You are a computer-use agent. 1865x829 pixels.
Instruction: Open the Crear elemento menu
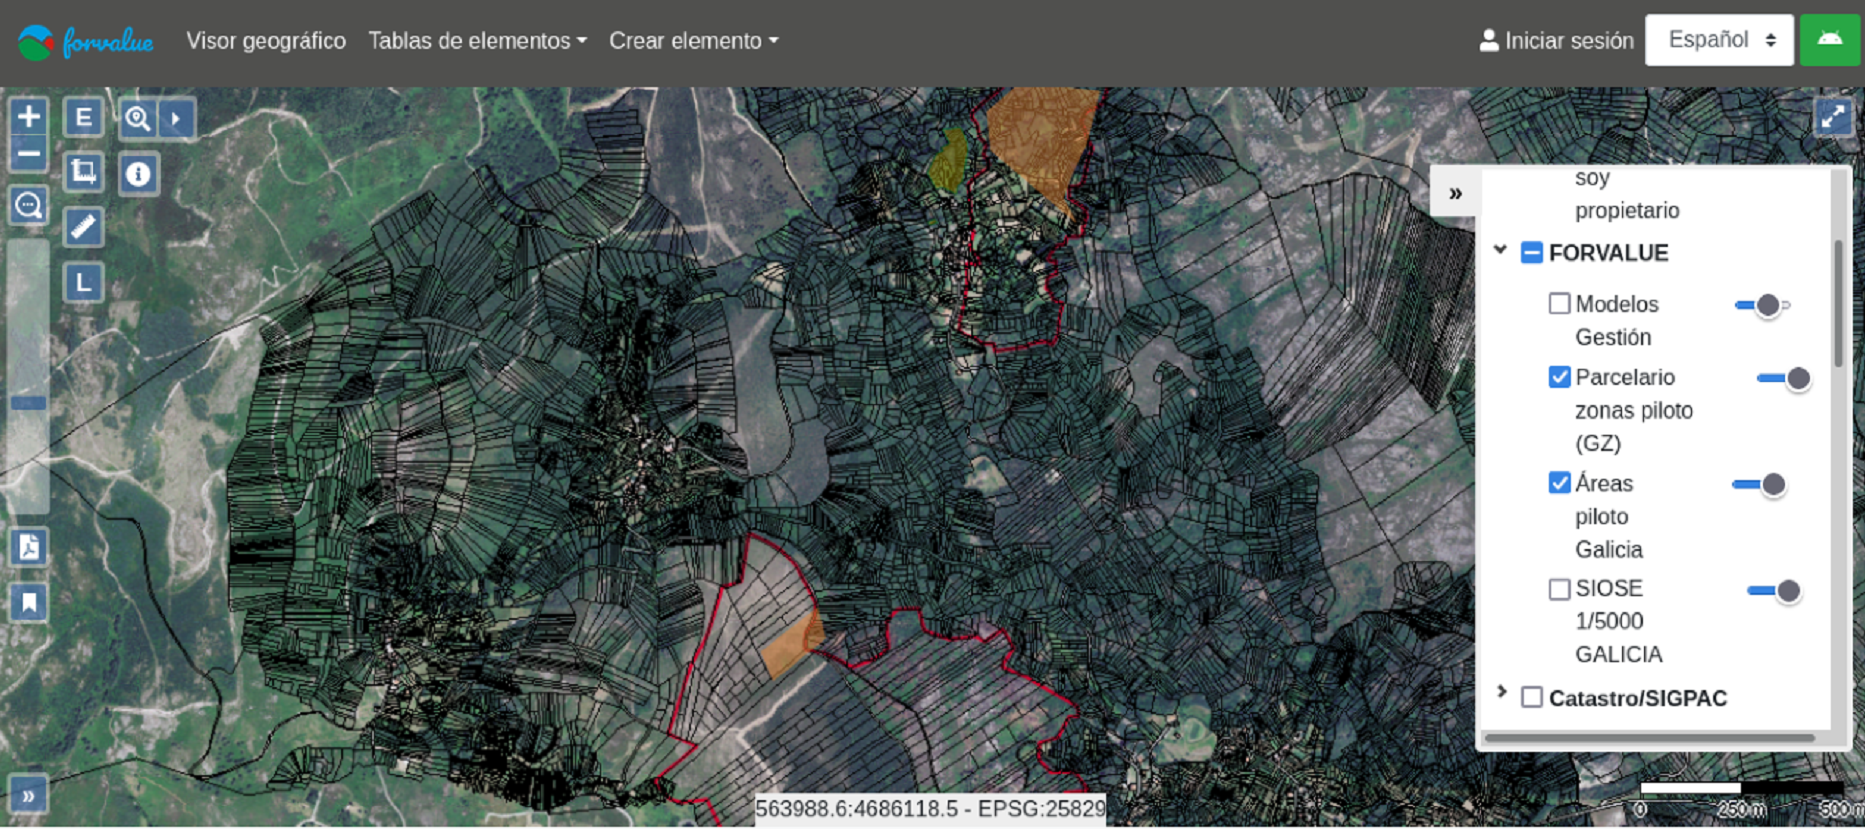693,41
